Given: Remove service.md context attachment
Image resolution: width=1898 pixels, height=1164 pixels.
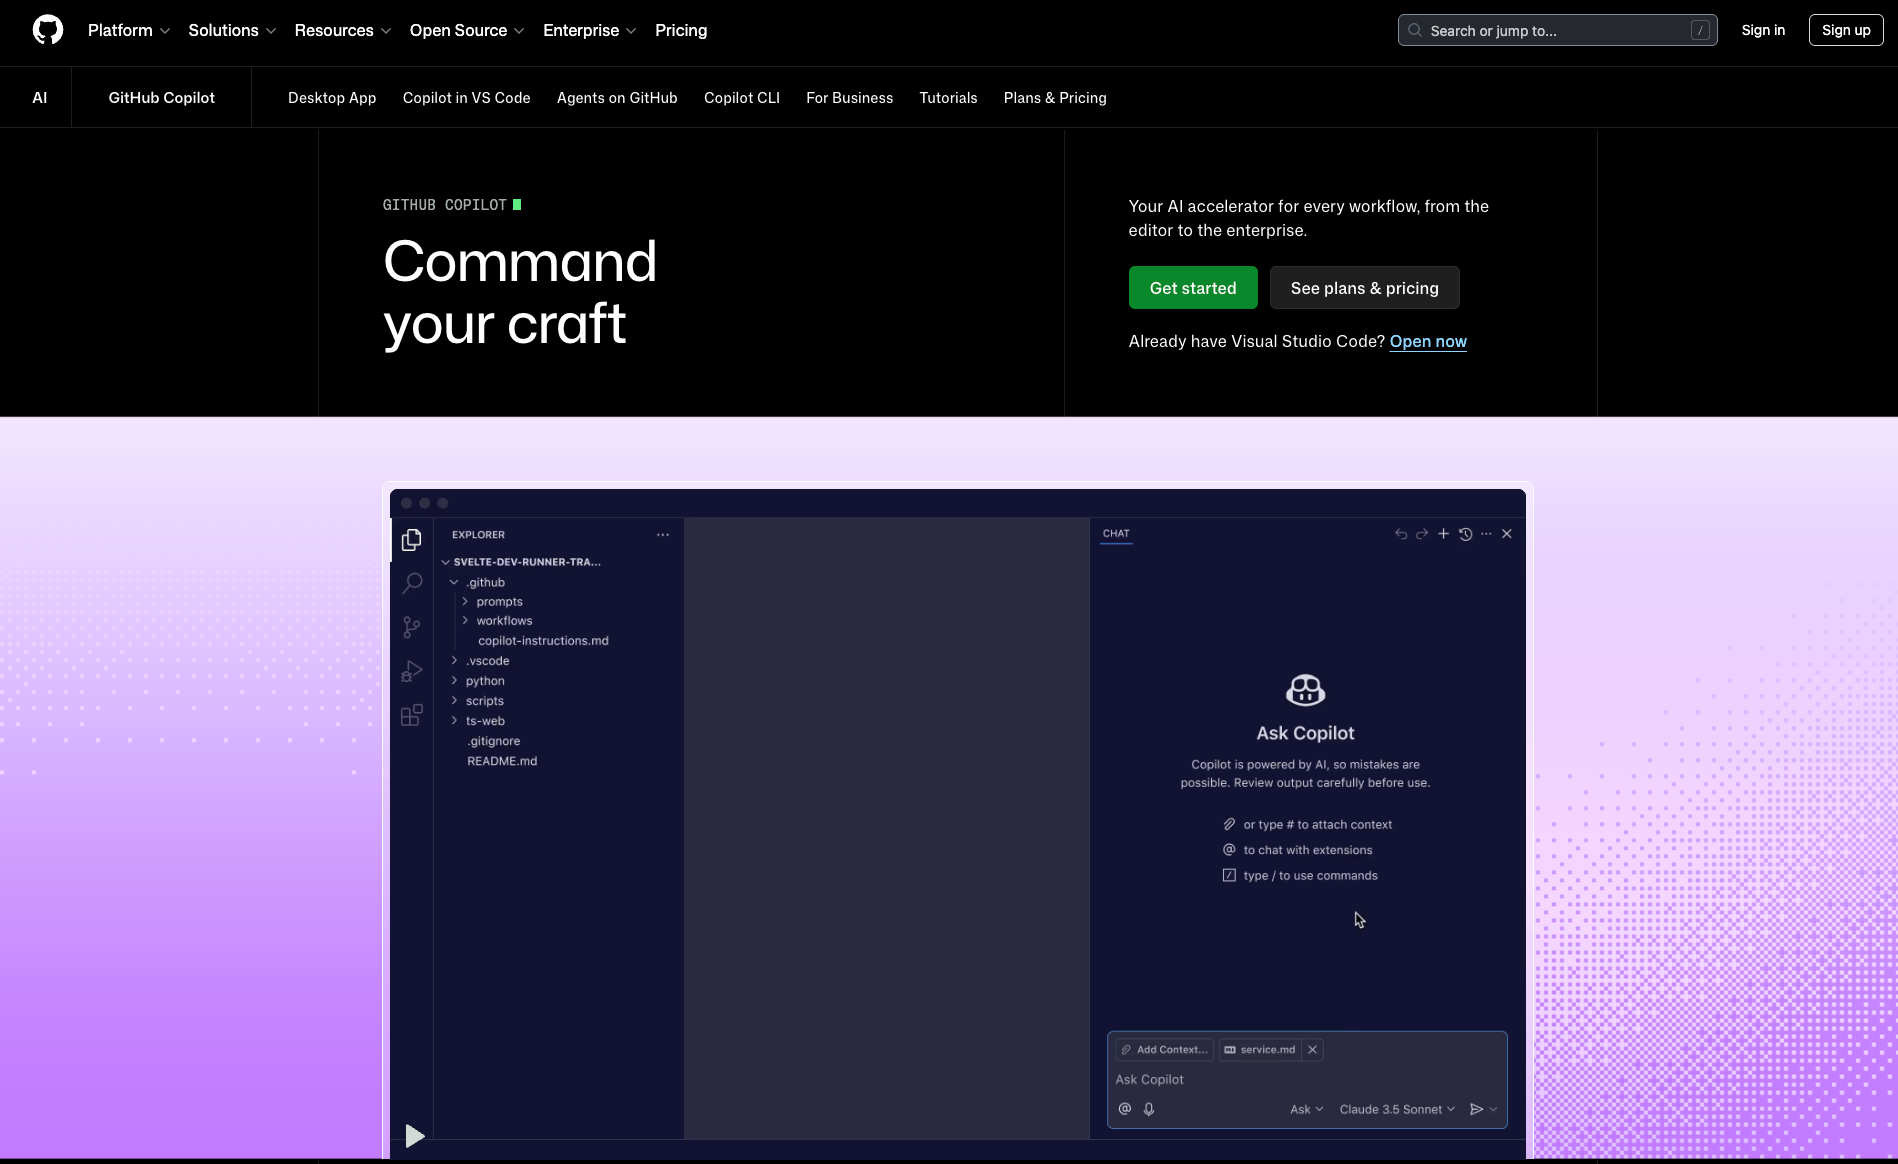Looking at the screenshot, I should point(1312,1050).
